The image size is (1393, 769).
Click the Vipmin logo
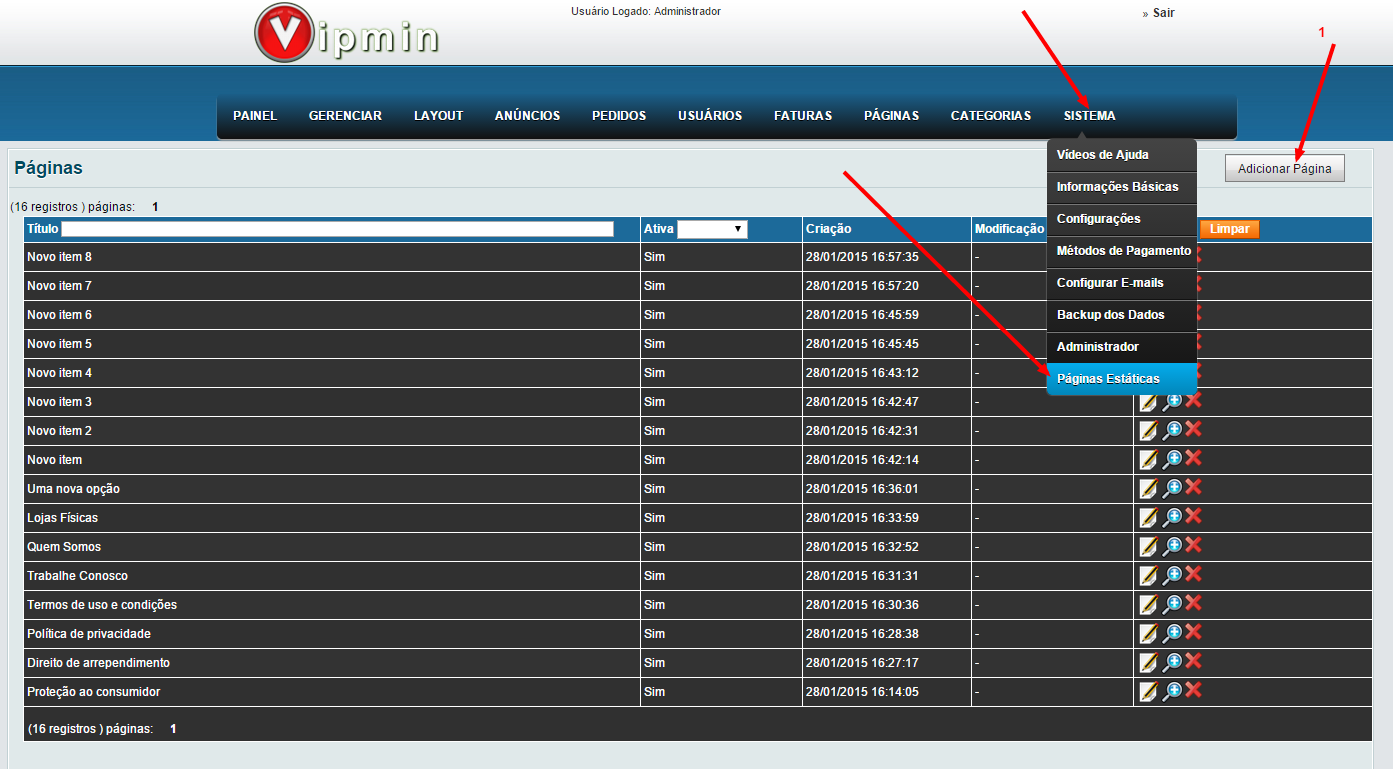pyautogui.click(x=346, y=33)
